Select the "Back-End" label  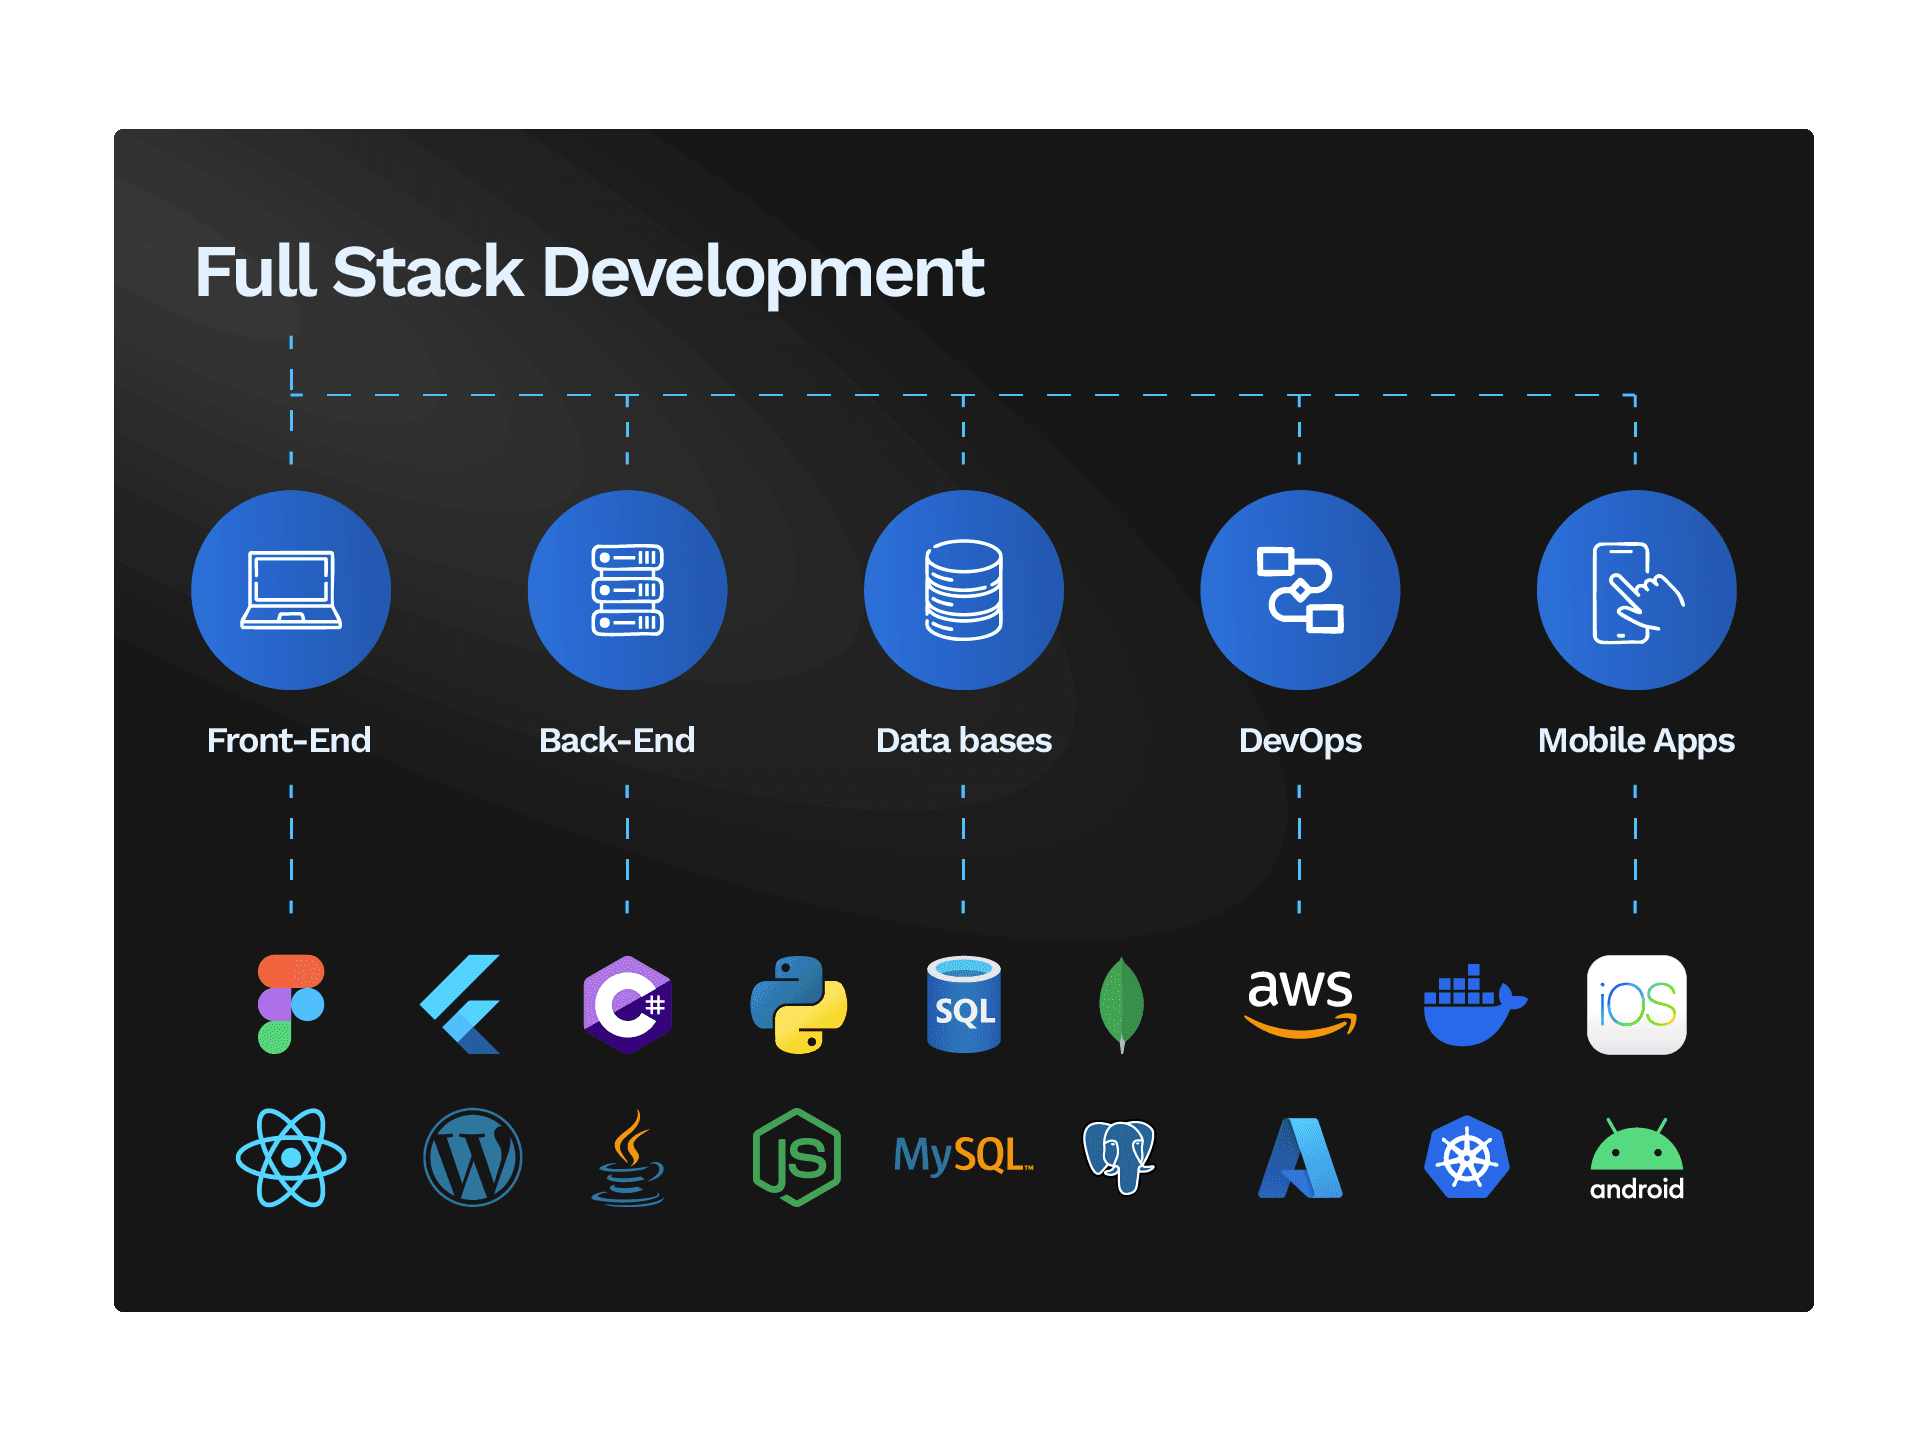[x=617, y=740]
